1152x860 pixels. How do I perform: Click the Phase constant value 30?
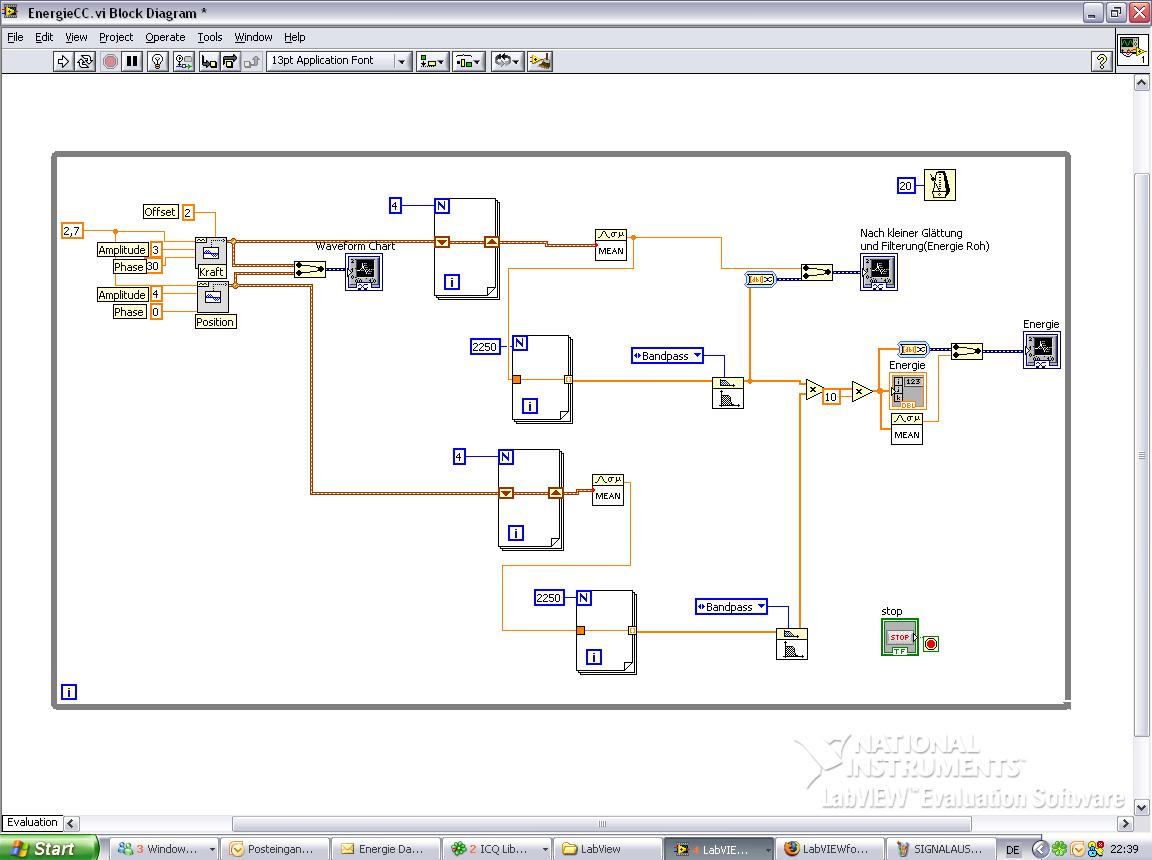coord(153,267)
